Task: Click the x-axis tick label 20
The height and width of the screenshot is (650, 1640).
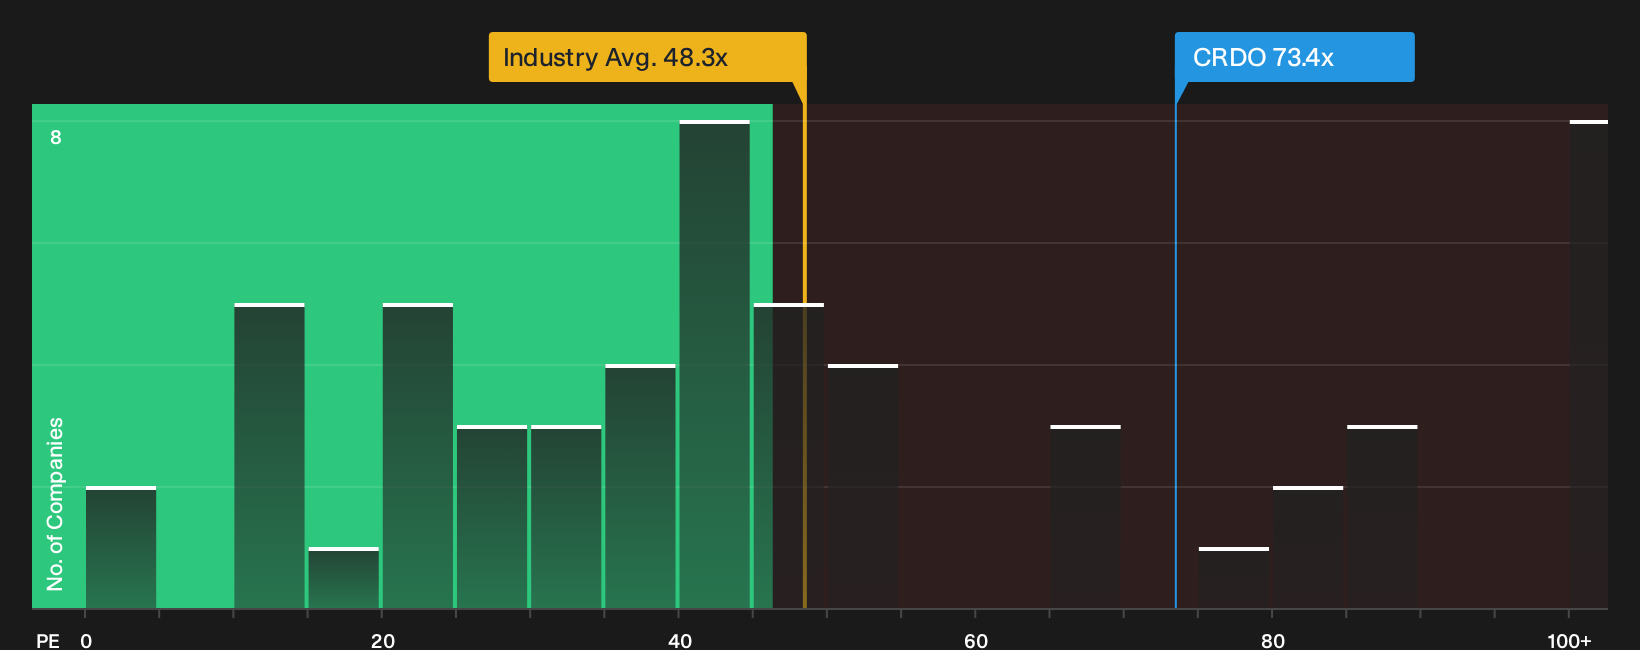Action: coord(383,640)
